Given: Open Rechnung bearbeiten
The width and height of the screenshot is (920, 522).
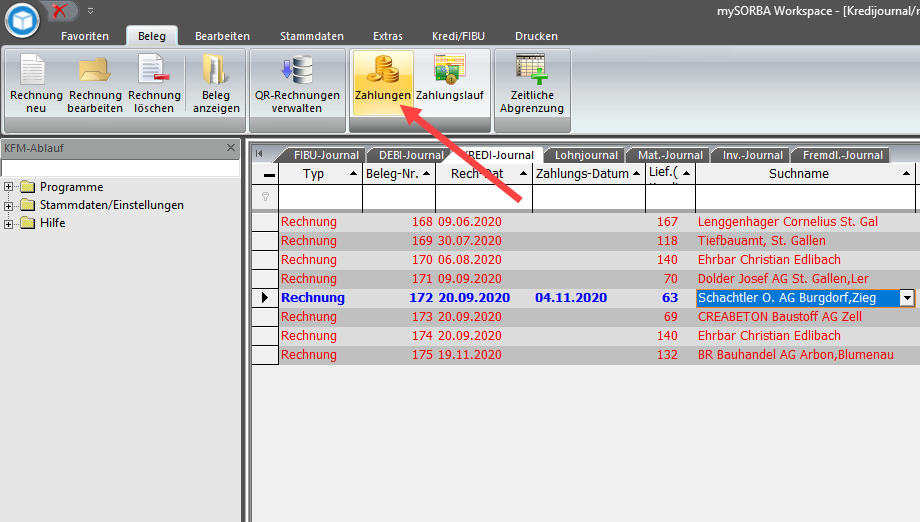Looking at the screenshot, I should pyautogui.click(x=95, y=83).
